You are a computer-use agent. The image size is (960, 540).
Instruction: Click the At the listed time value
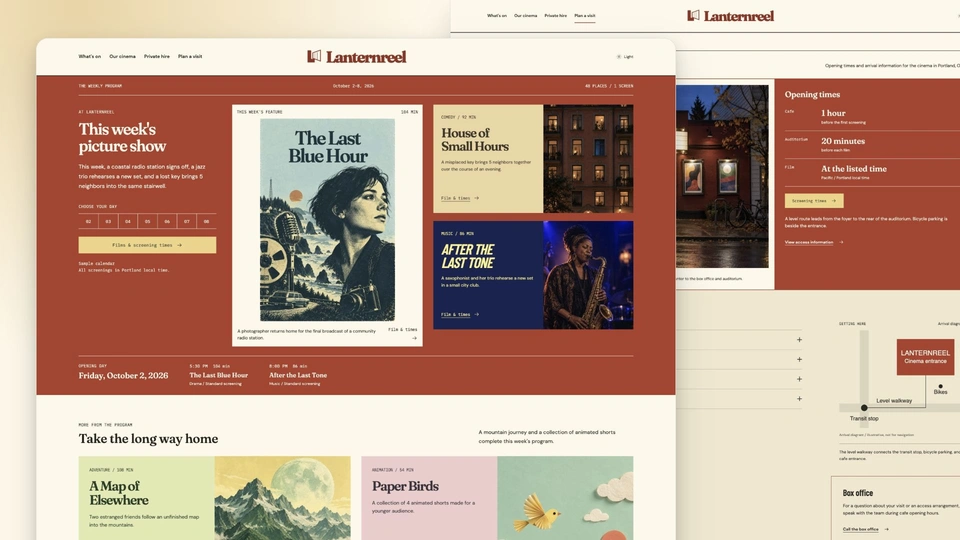pyautogui.click(x=853, y=168)
